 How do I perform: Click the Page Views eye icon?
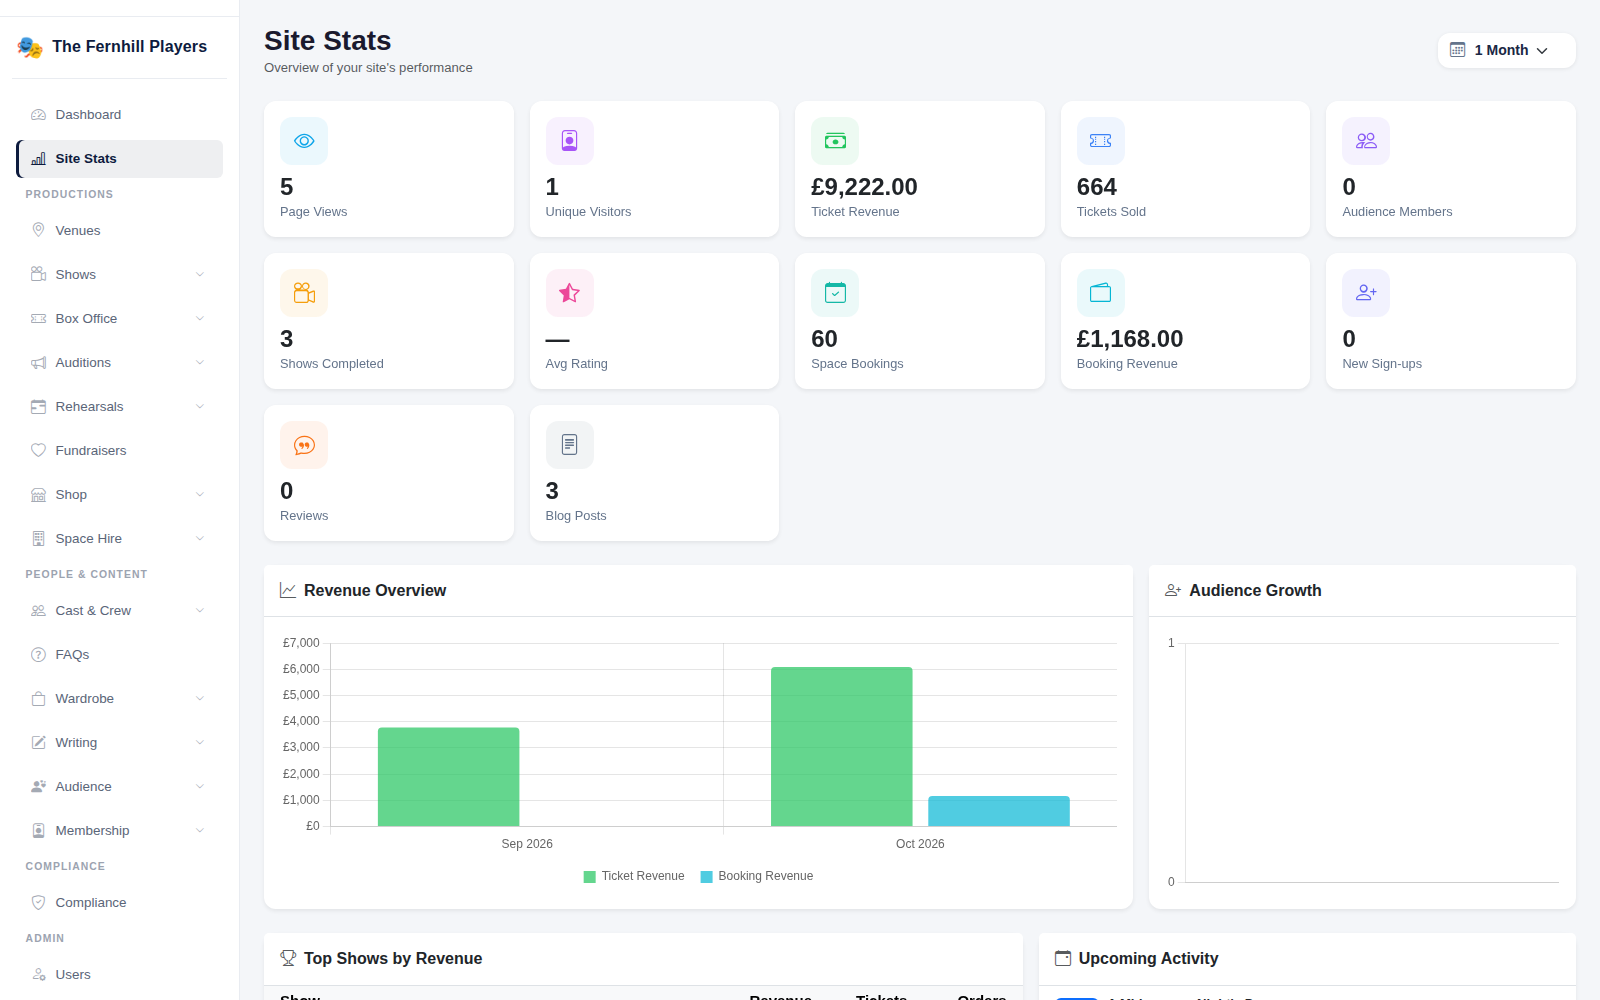tap(304, 141)
